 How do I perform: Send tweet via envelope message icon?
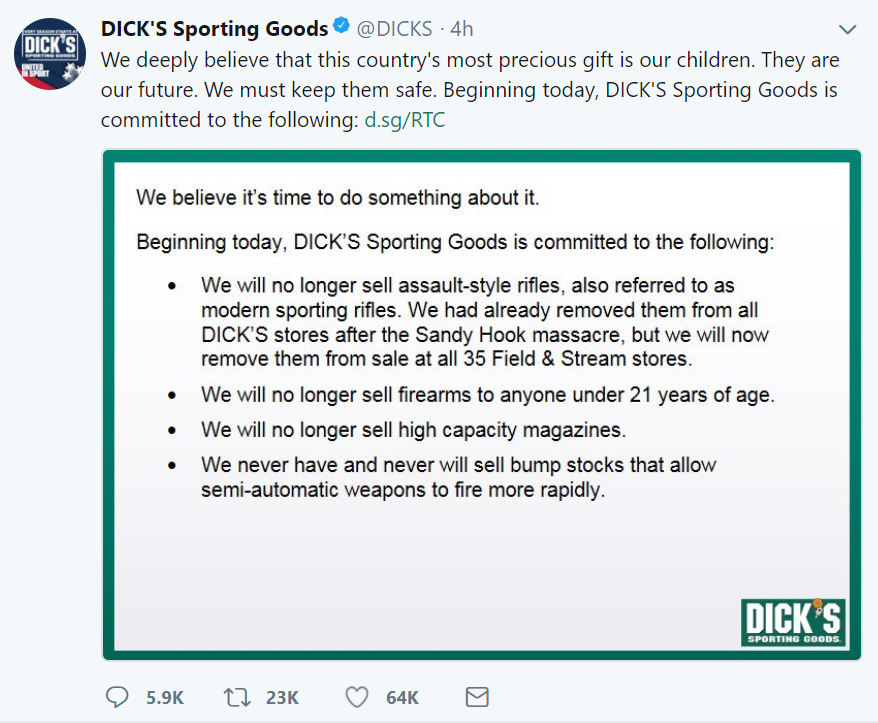(x=477, y=697)
